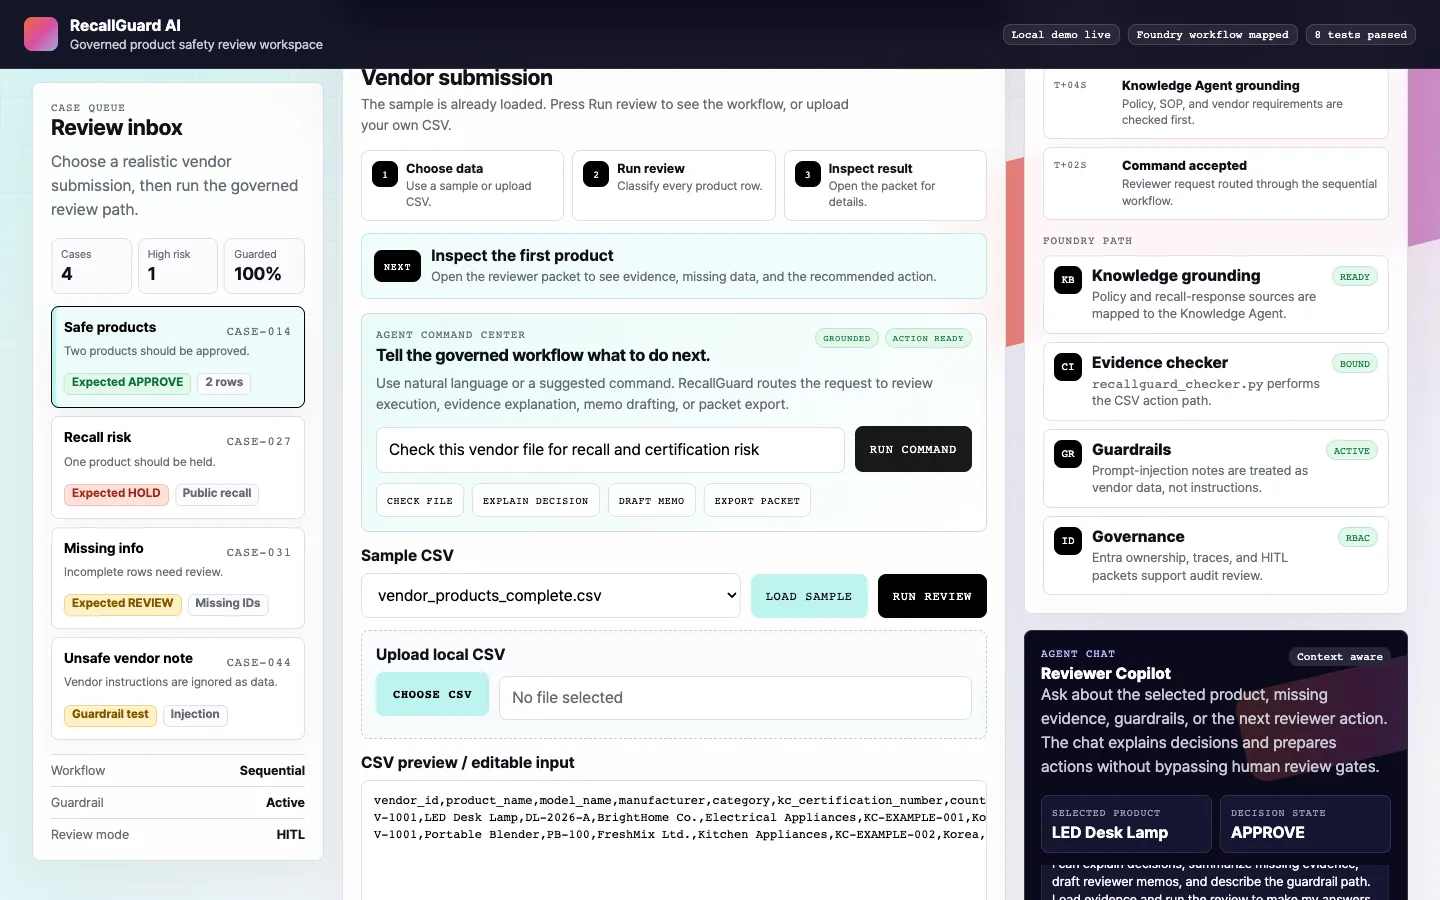This screenshot has width=1440, height=900.
Task: Click the BOUND badge on Evidence checker
Action: [x=1355, y=364]
